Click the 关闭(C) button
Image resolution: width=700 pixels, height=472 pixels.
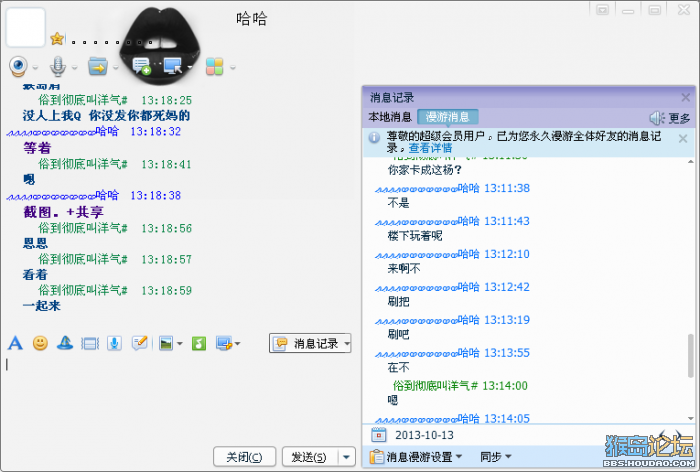[244, 457]
